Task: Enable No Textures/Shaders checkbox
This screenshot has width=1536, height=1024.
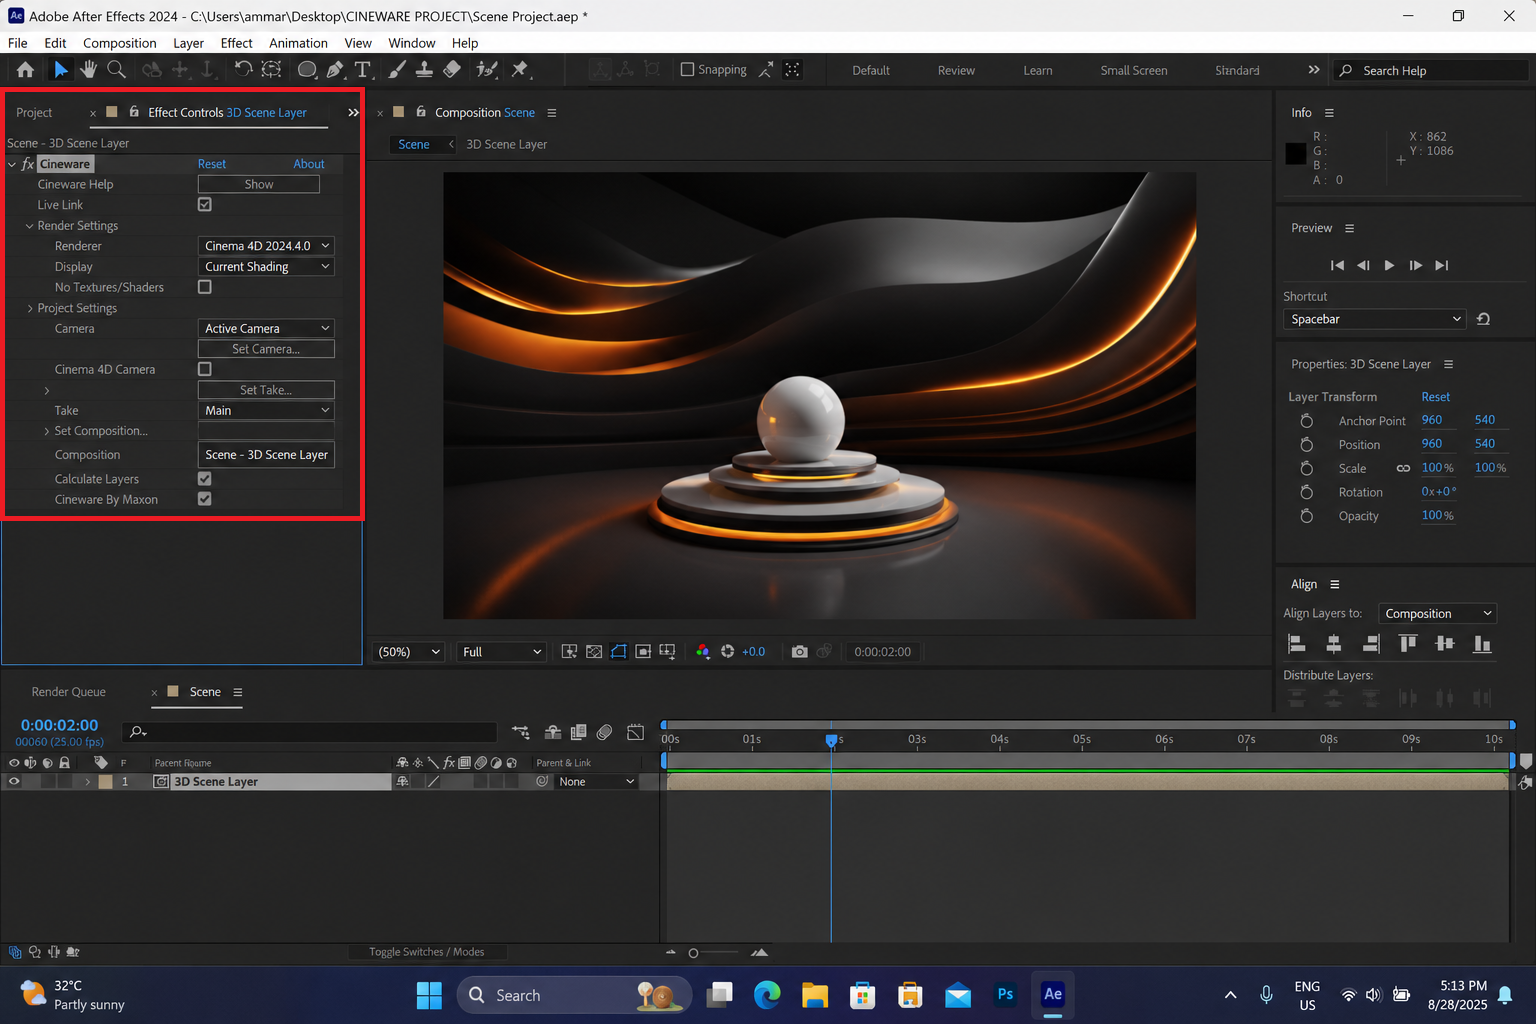Action: [x=205, y=287]
